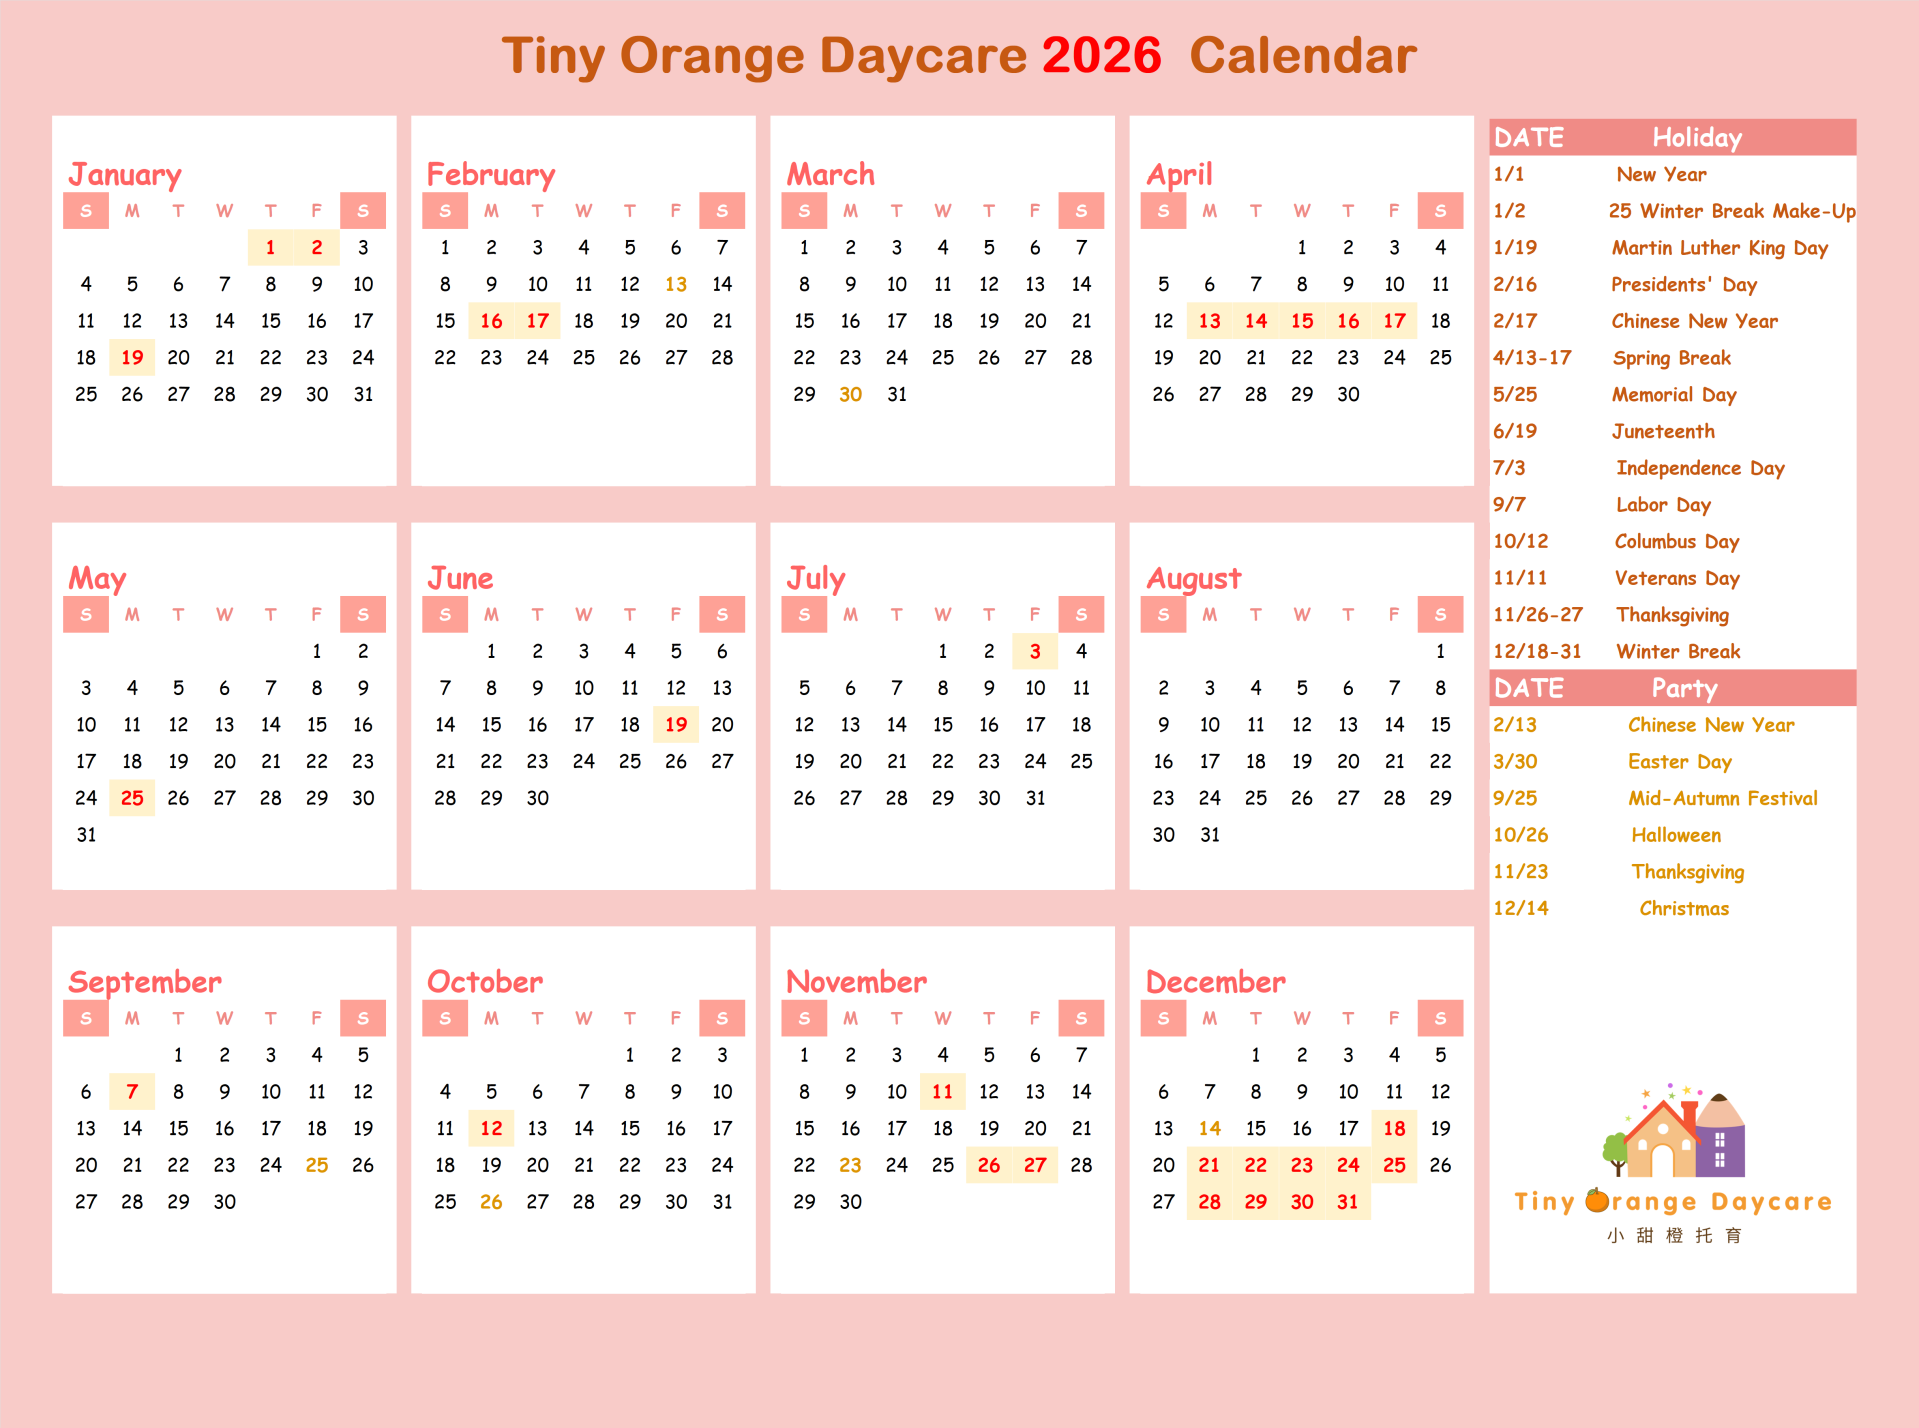Select the Veterans Day row
The width and height of the screenshot is (1919, 1428).
click(1672, 578)
